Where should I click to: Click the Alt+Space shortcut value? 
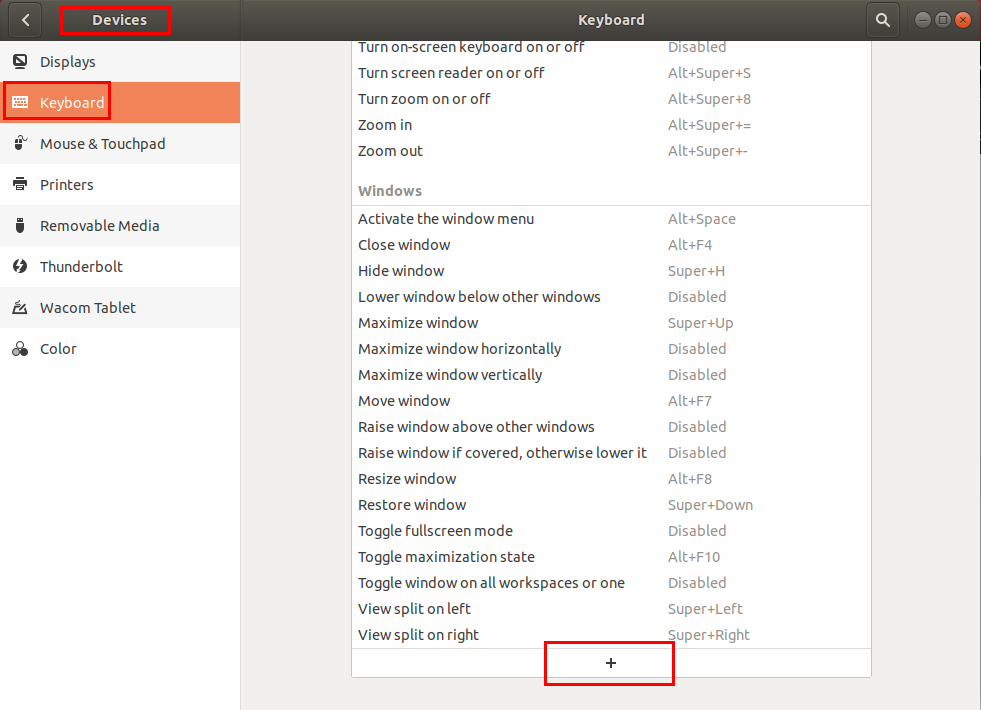tap(701, 219)
